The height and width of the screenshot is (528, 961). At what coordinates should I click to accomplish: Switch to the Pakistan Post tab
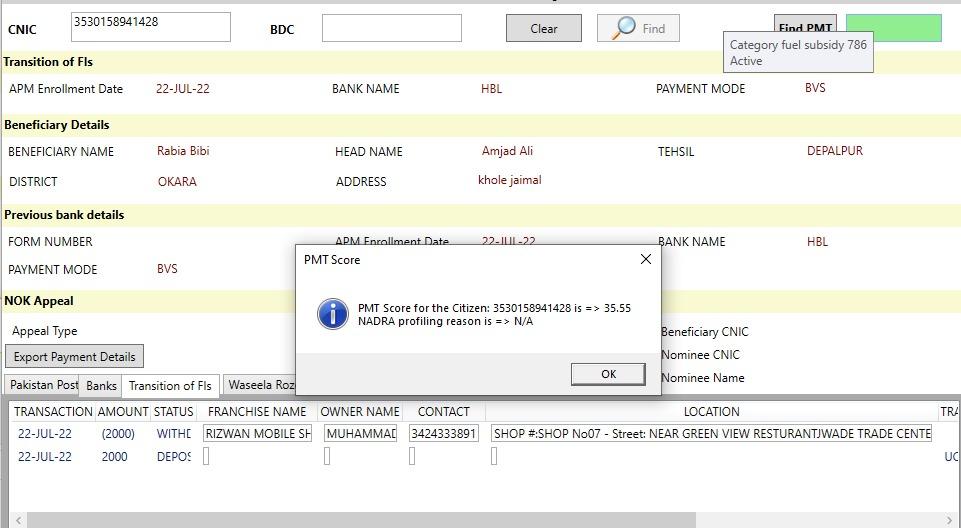pyautogui.click(x=42, y=385)
